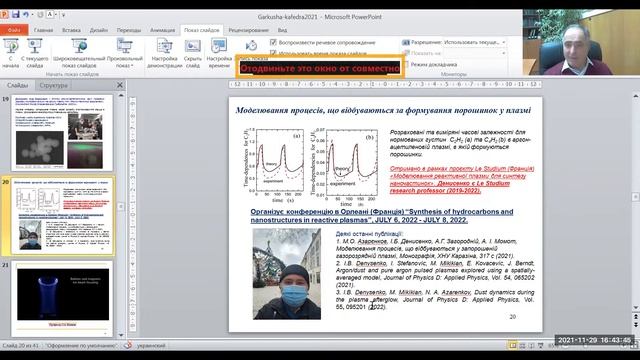
Task: Enable Режим докладчика checkbox
Action: pyautogui.click(x=406, y=64)
